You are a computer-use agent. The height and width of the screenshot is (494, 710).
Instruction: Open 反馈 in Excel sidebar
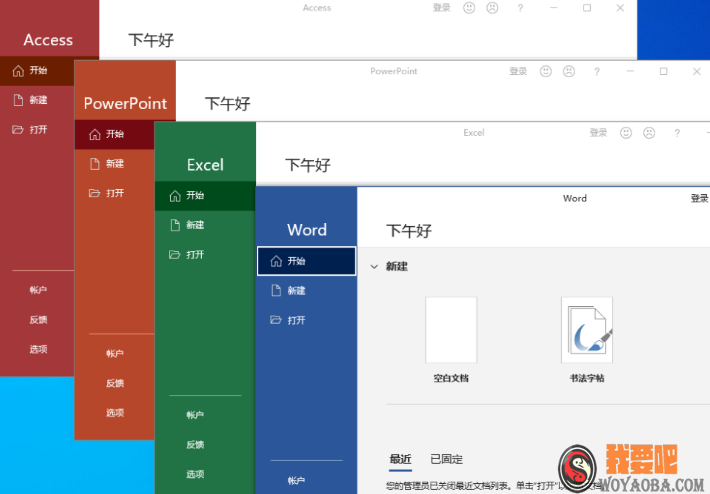195,445
